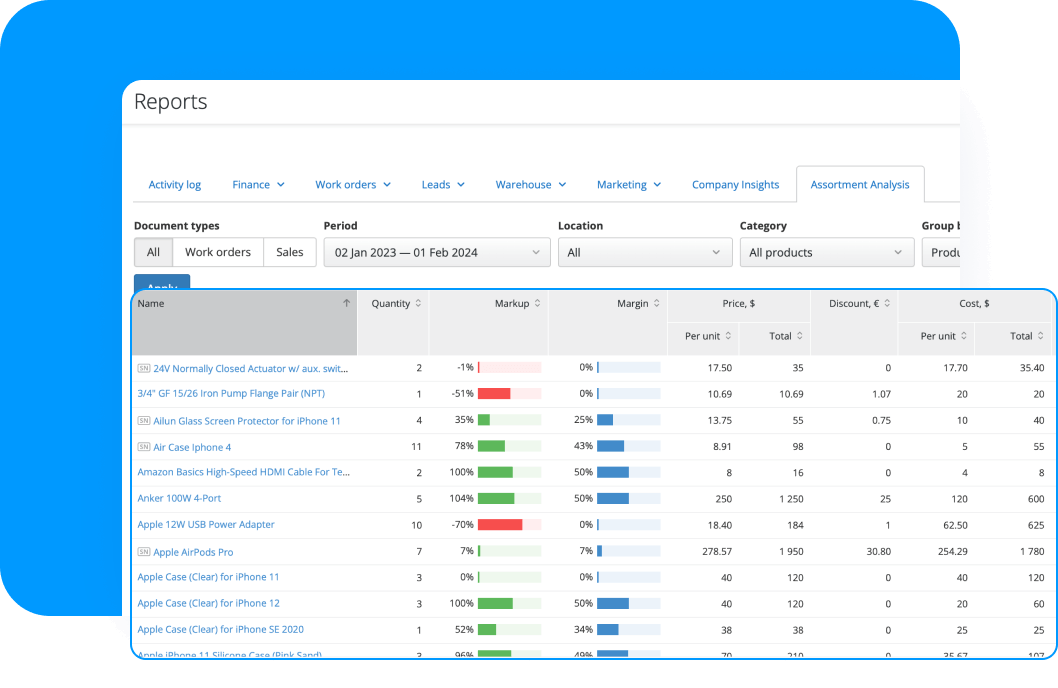Open the Warehouse menu
The image size is (1058, 688).
(x=530, y=184)
